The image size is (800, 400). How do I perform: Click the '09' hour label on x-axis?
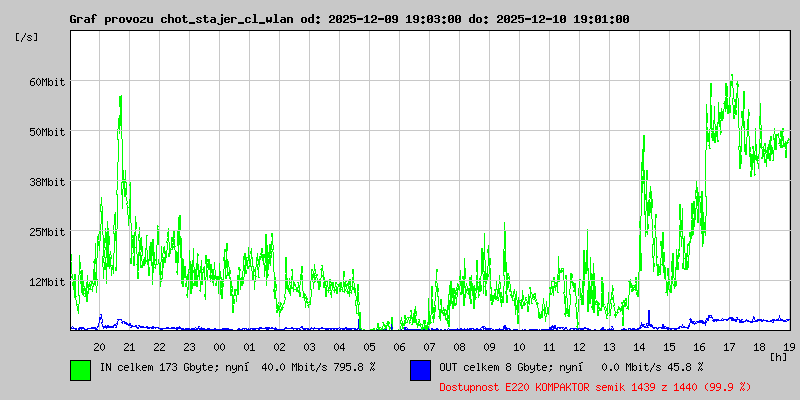click(x=489, y=347)
